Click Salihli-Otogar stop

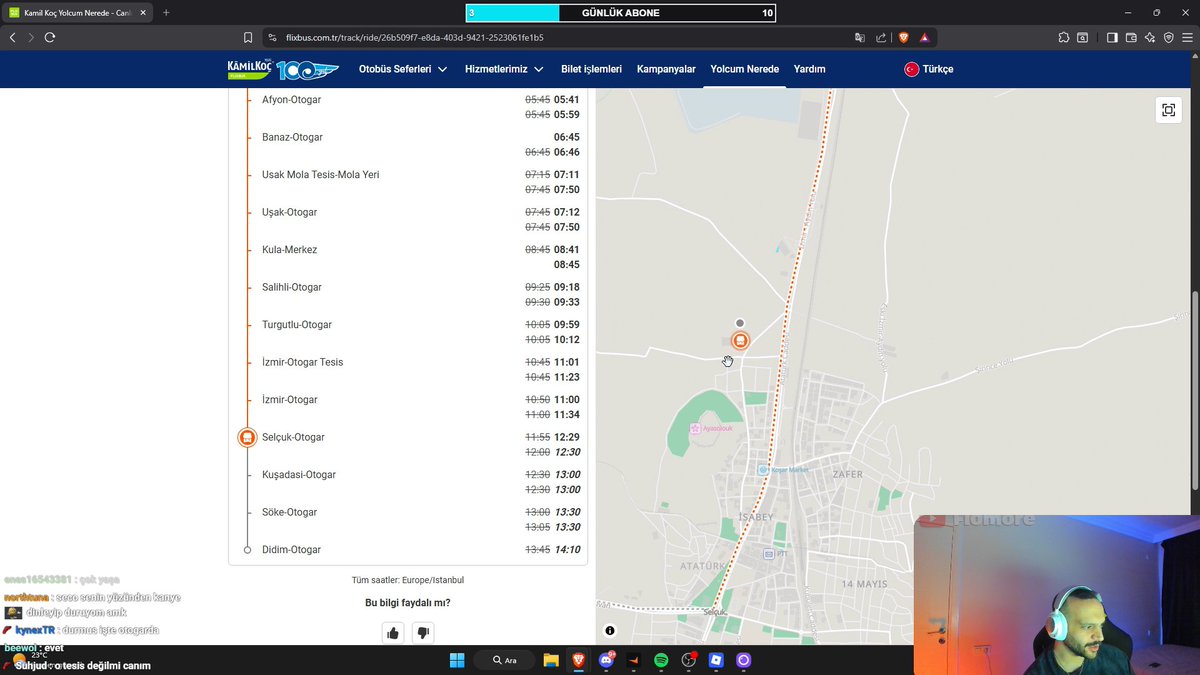[292, 287]
